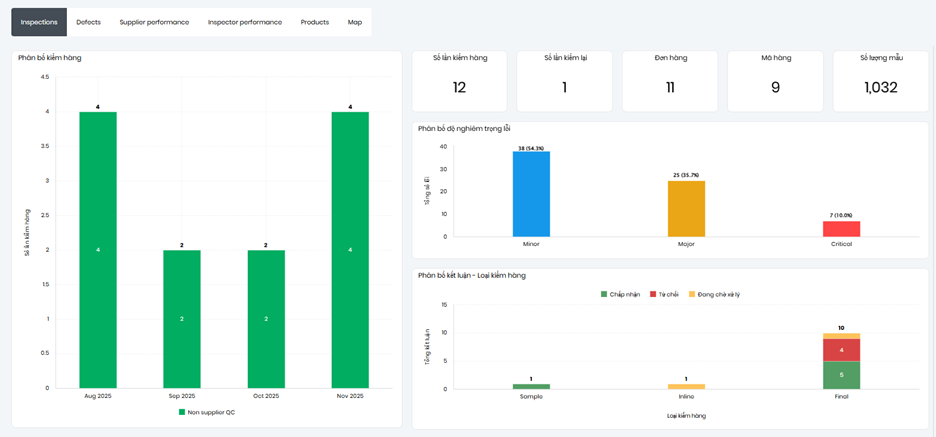Toggle the red Từ chối legend swatch
Screen dimensions: 936x437
(x=653, y=294)
